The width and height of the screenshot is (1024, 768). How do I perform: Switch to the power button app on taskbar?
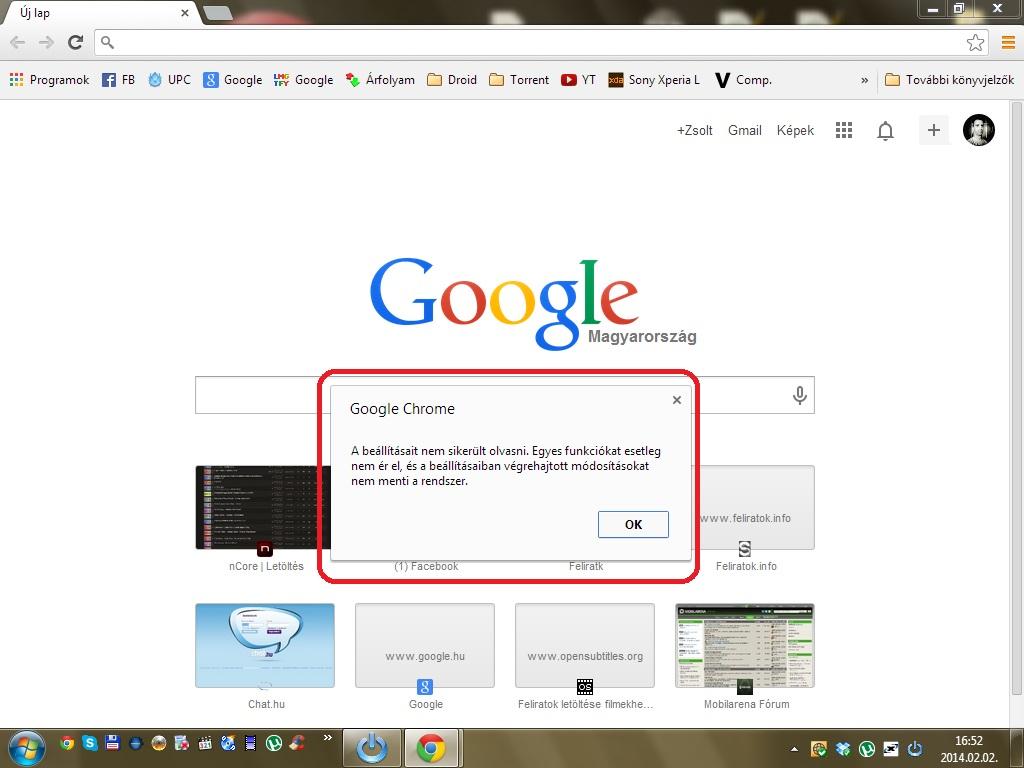tap(372, 748)
